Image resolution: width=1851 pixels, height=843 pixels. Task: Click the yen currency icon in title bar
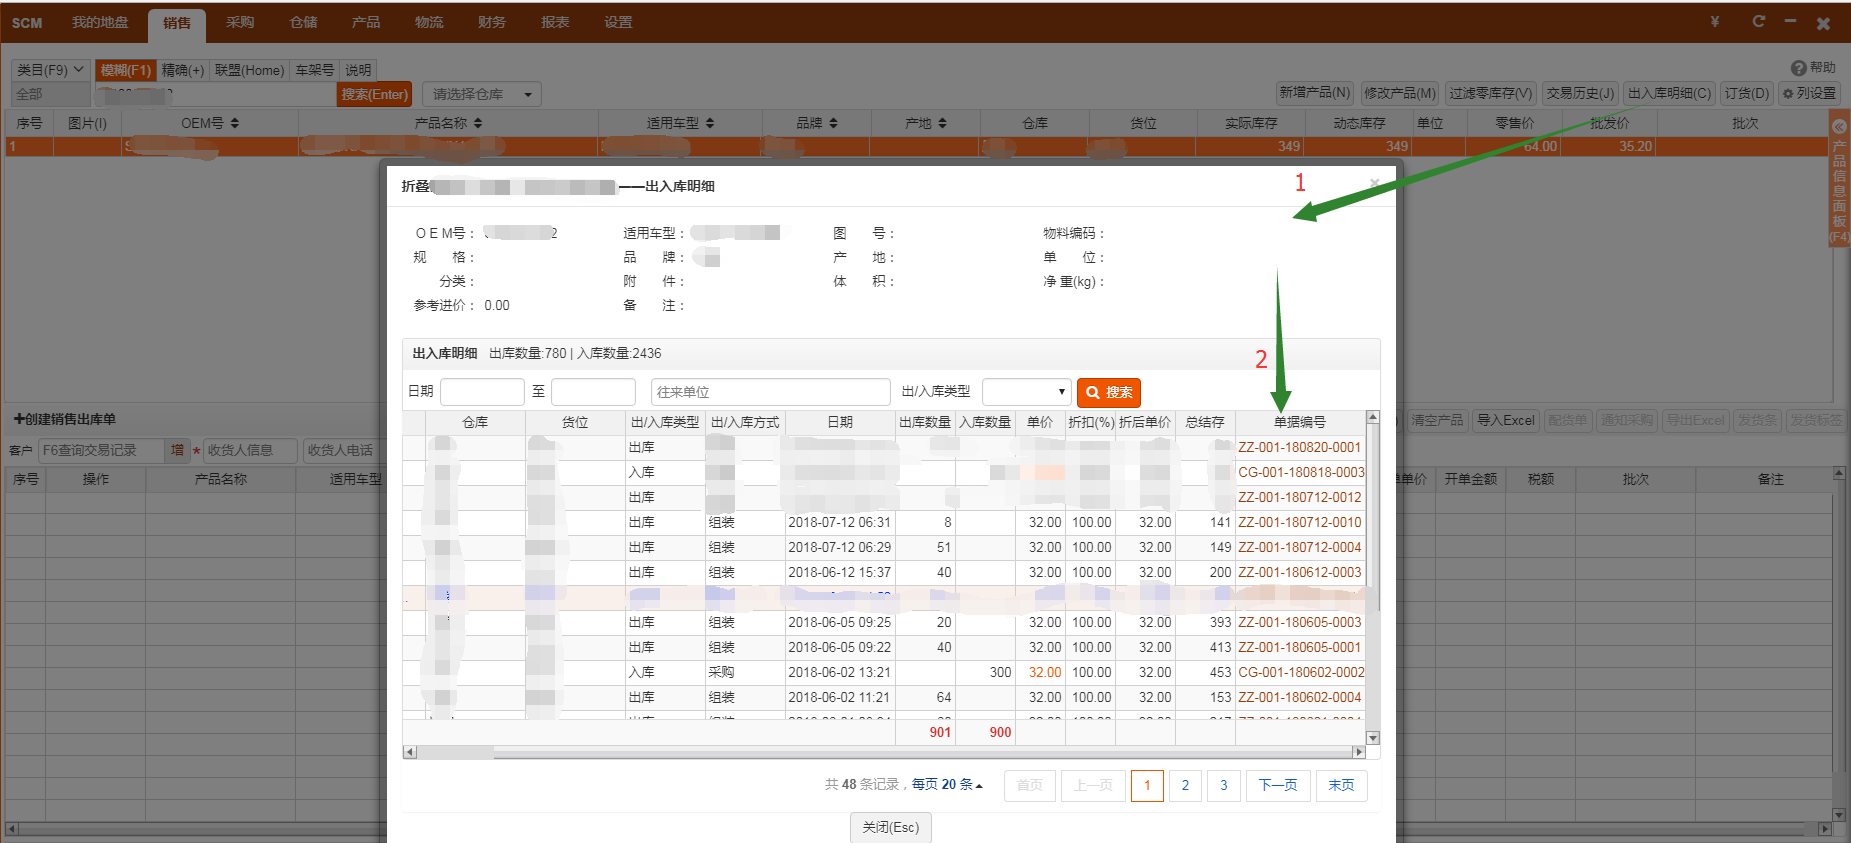1714,22
